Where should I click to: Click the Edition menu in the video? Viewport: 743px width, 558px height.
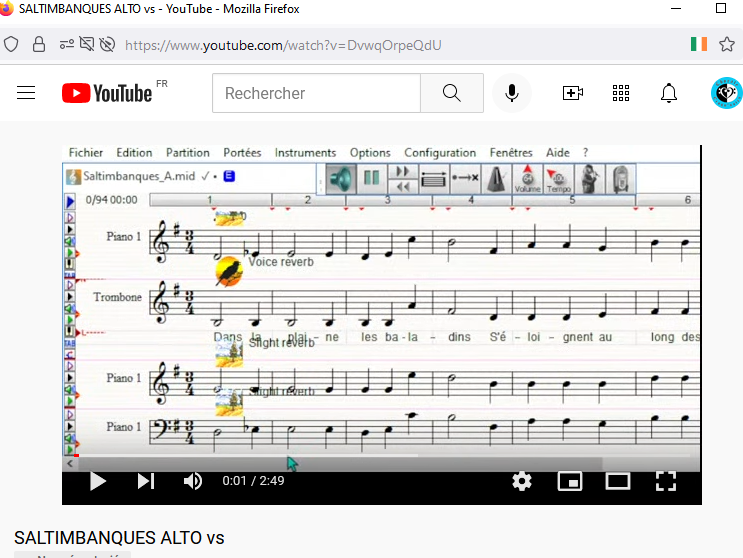pos(134,153)
